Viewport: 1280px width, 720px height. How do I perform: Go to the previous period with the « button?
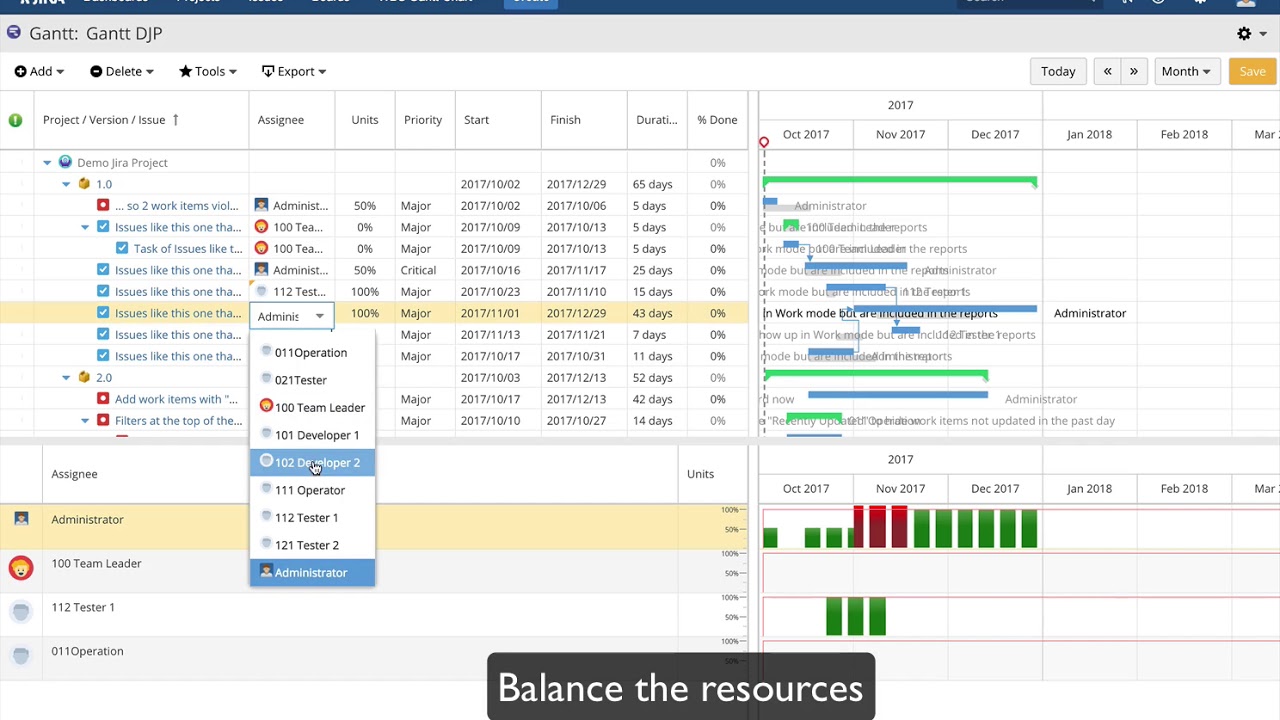(x=1108, y=71)
